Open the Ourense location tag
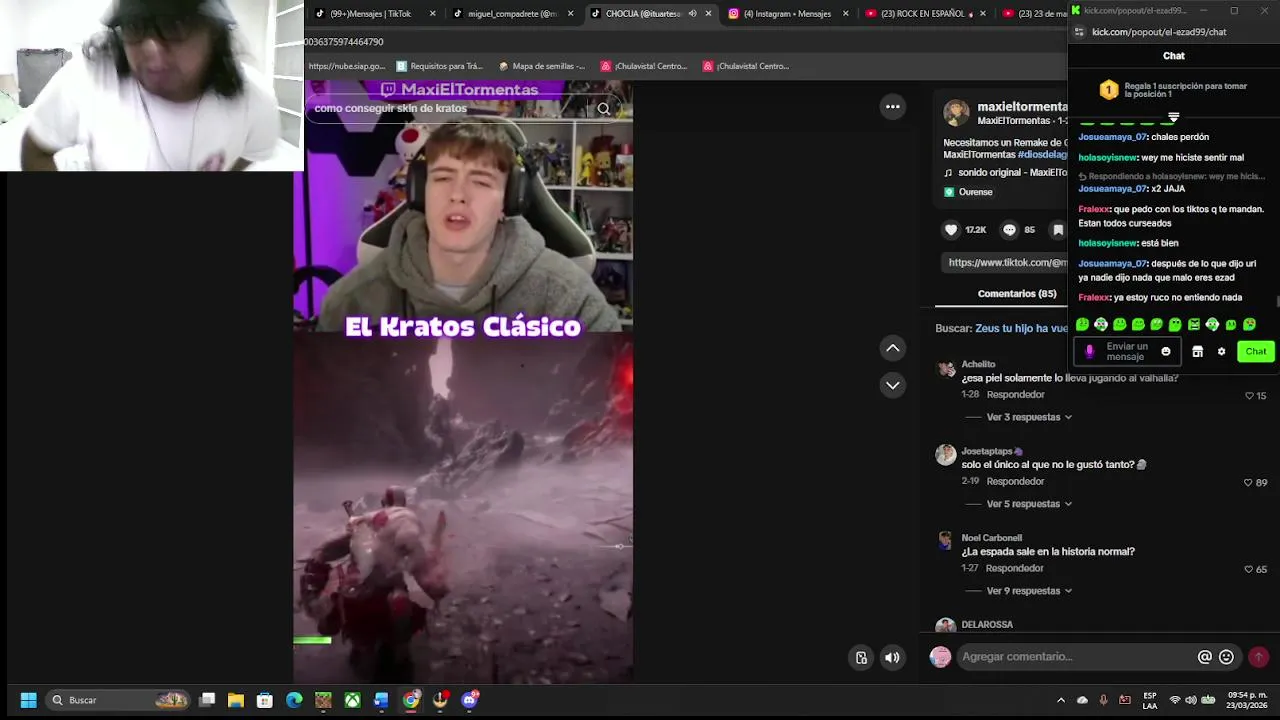1280x720 pixels. [968, 192]
